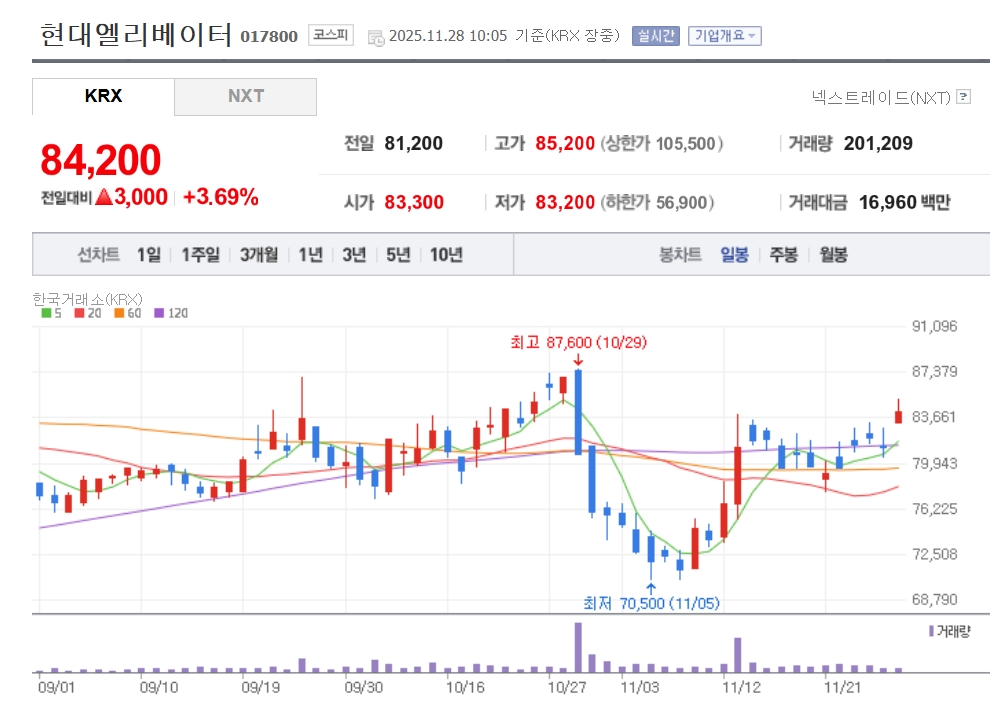Click the 10/27 date axis label
Viewport: 990px width, 715px height.
point(566,687)
